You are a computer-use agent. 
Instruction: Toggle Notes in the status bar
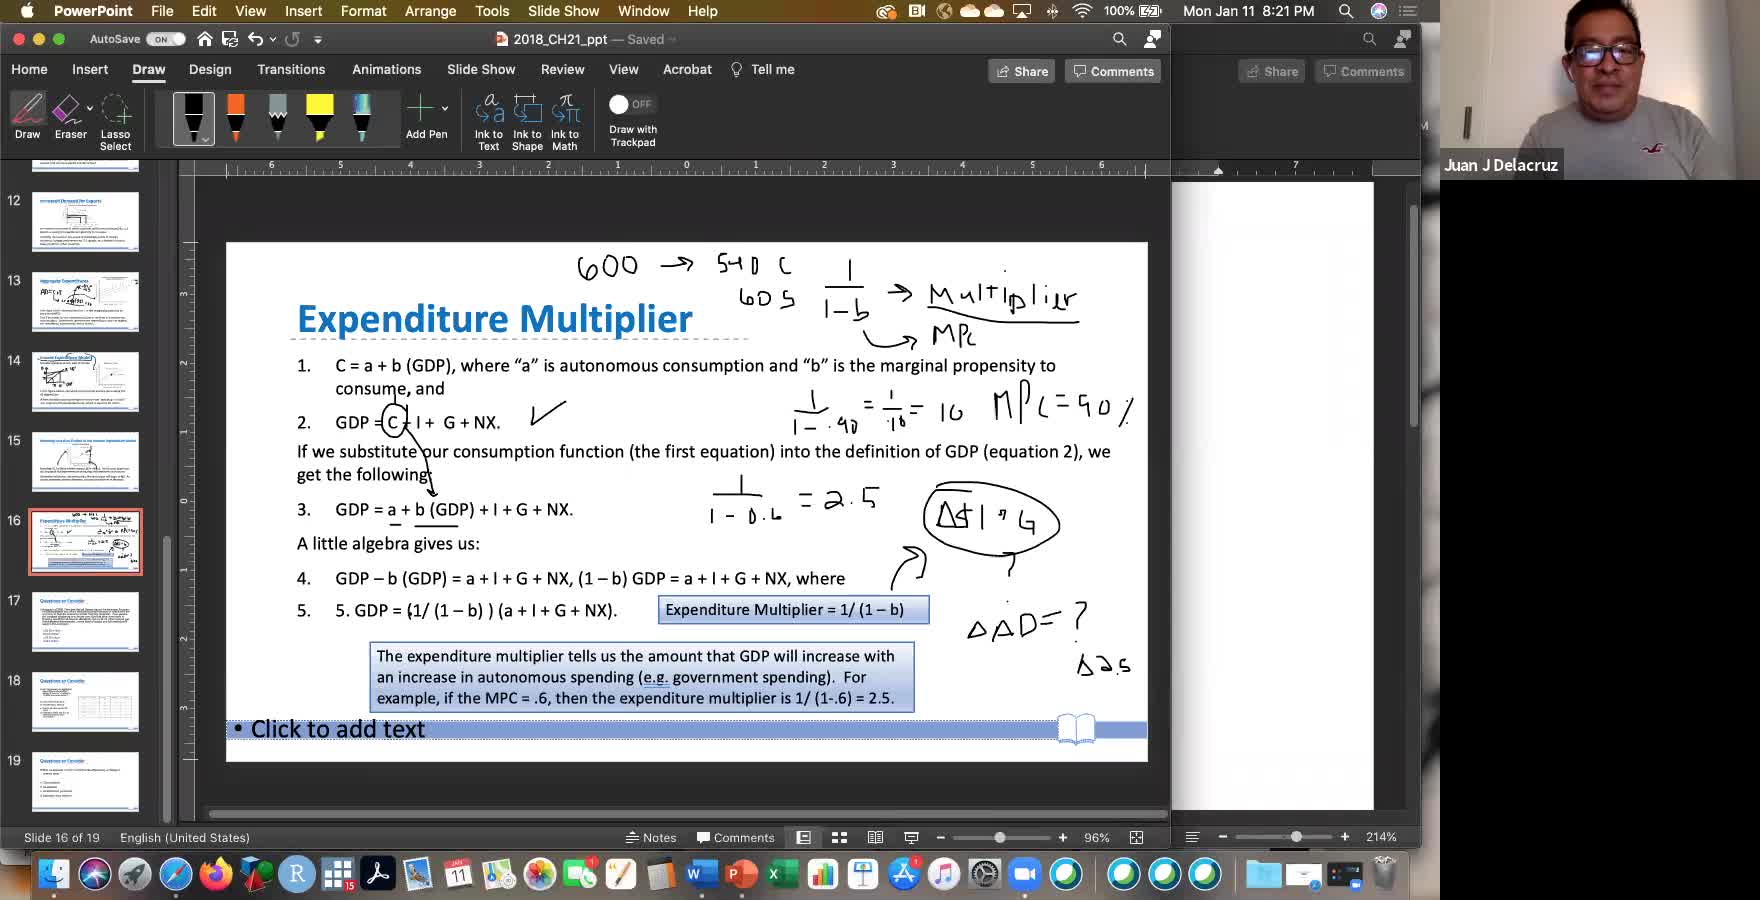651,837
